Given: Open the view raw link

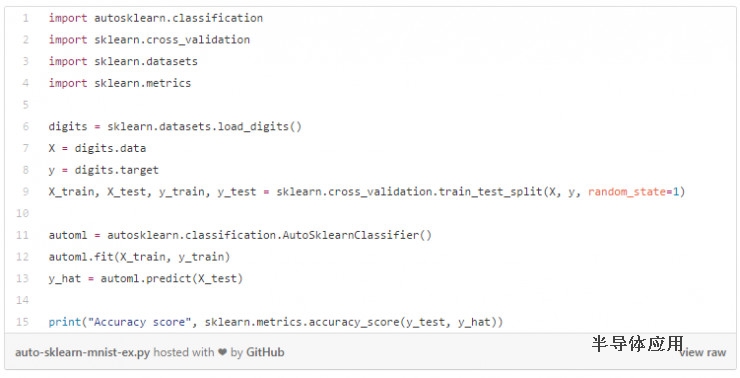Looking at the screenshot, I should 704,353.
